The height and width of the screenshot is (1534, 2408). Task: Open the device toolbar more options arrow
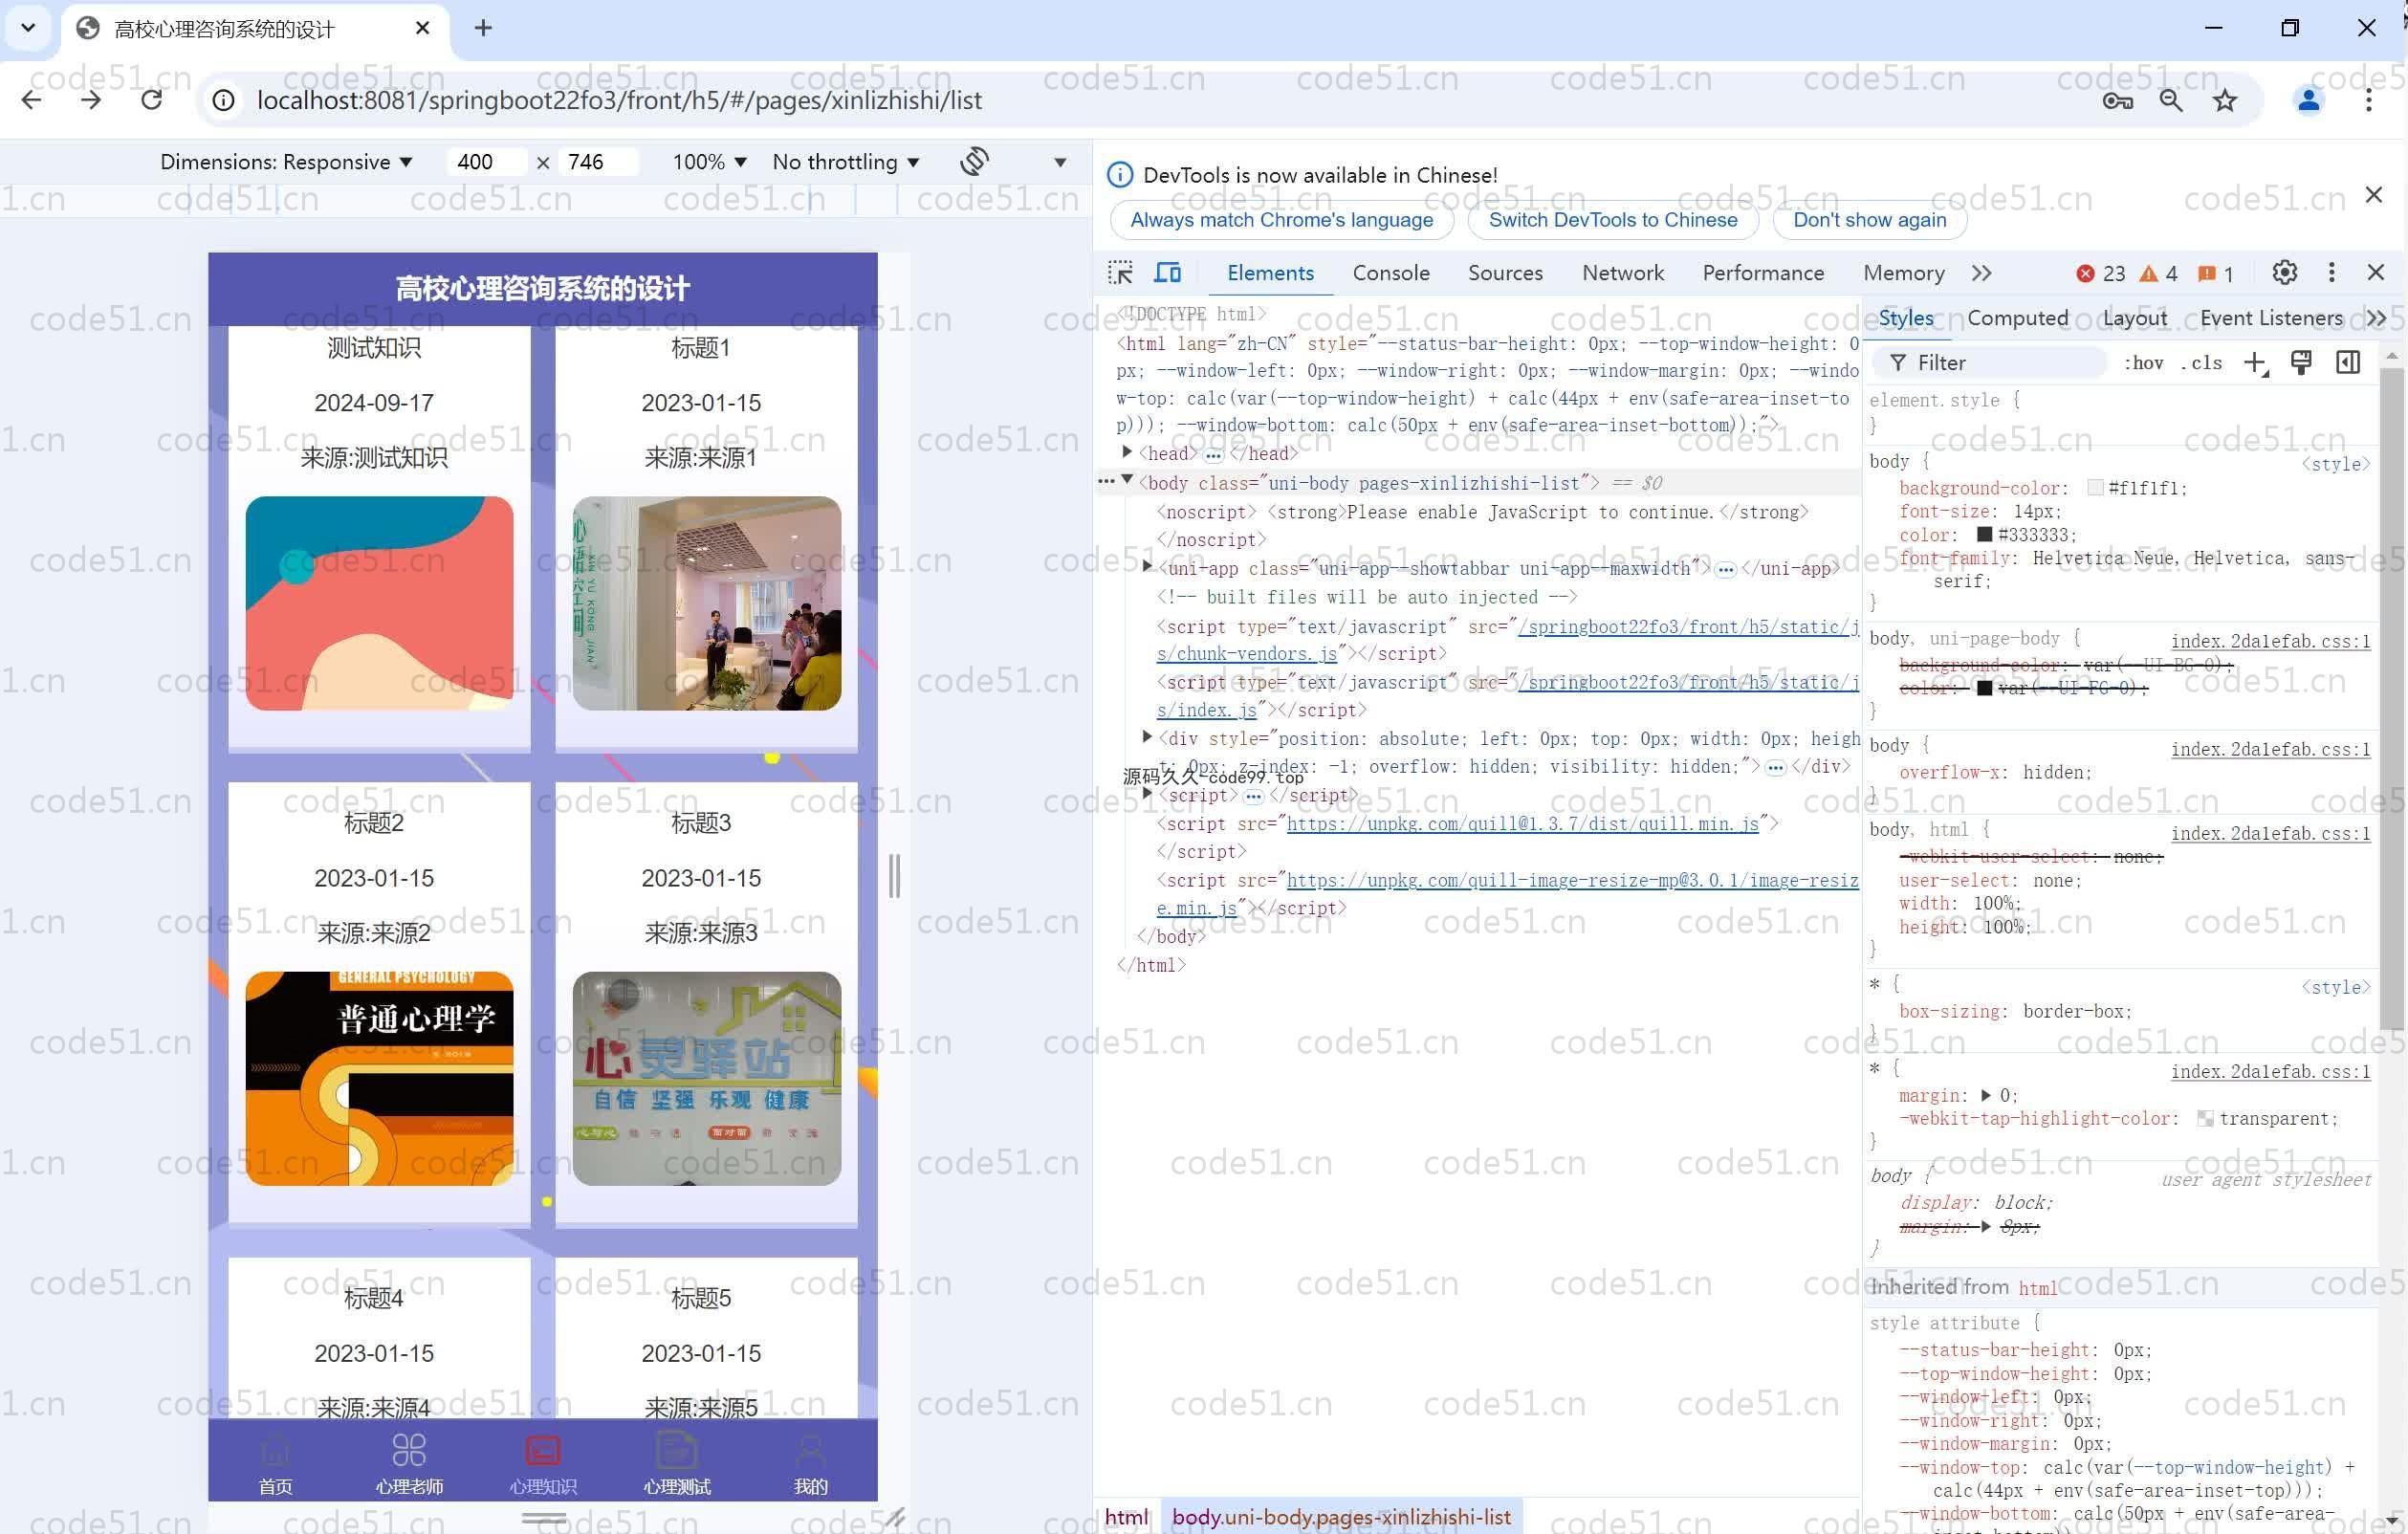(1060, 162)
